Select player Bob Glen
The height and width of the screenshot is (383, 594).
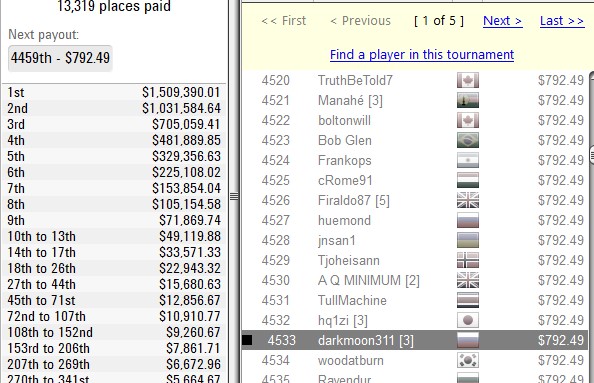[345, 141]
